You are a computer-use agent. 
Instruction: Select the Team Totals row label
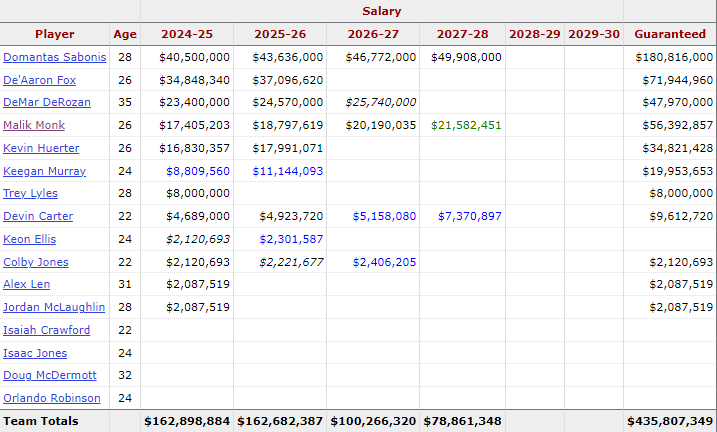(41, 421)
